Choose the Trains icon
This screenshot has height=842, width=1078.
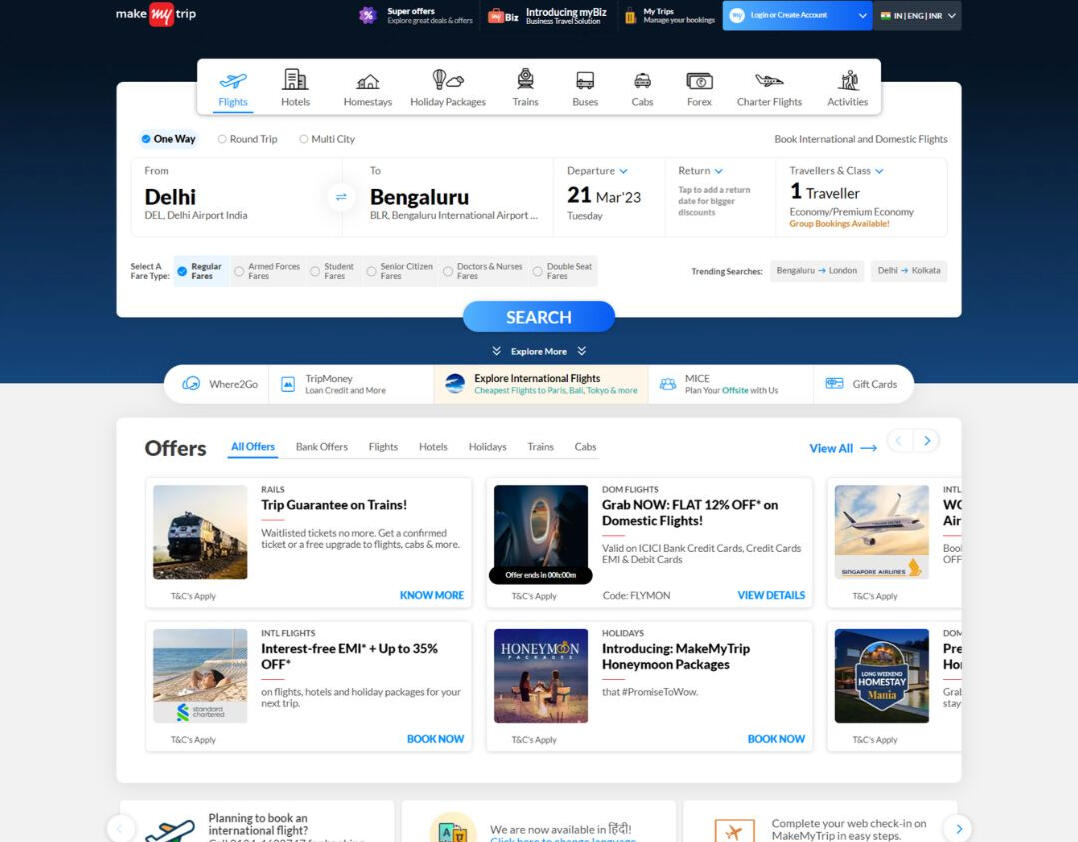pyautogui.click(x=525, y=80)
